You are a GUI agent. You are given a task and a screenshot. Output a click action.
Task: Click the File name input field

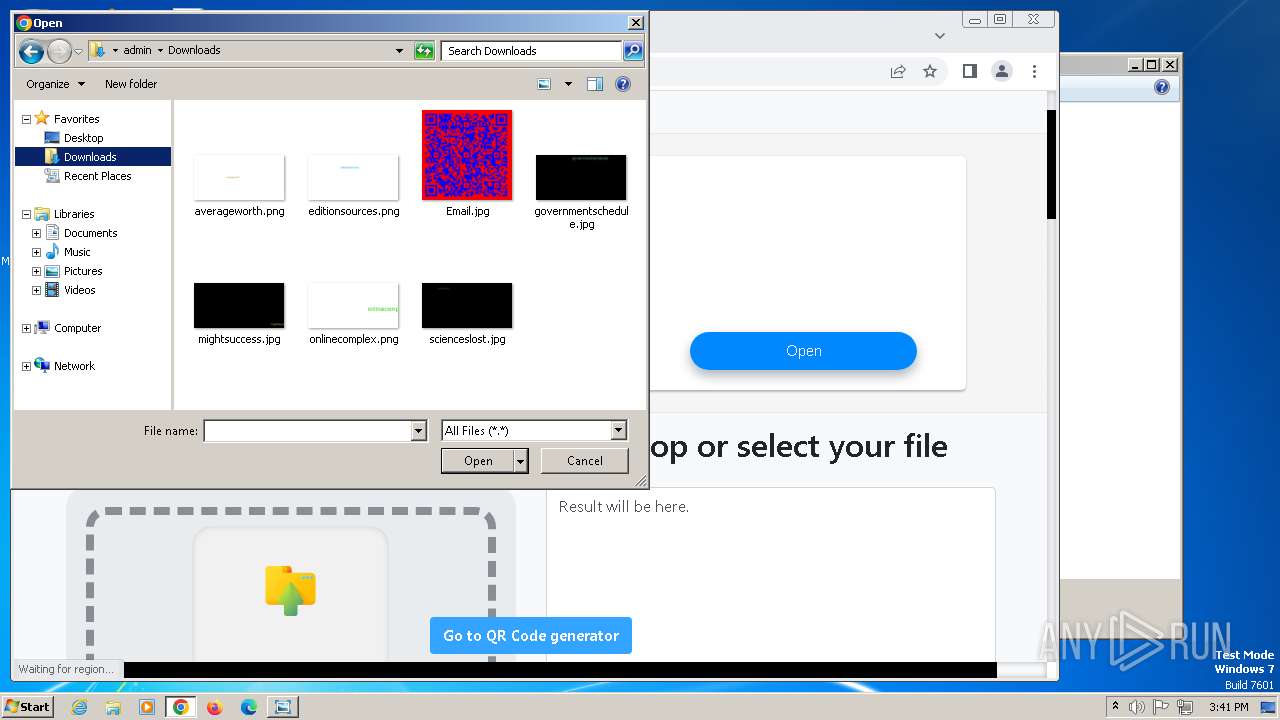tap(308, 431)
